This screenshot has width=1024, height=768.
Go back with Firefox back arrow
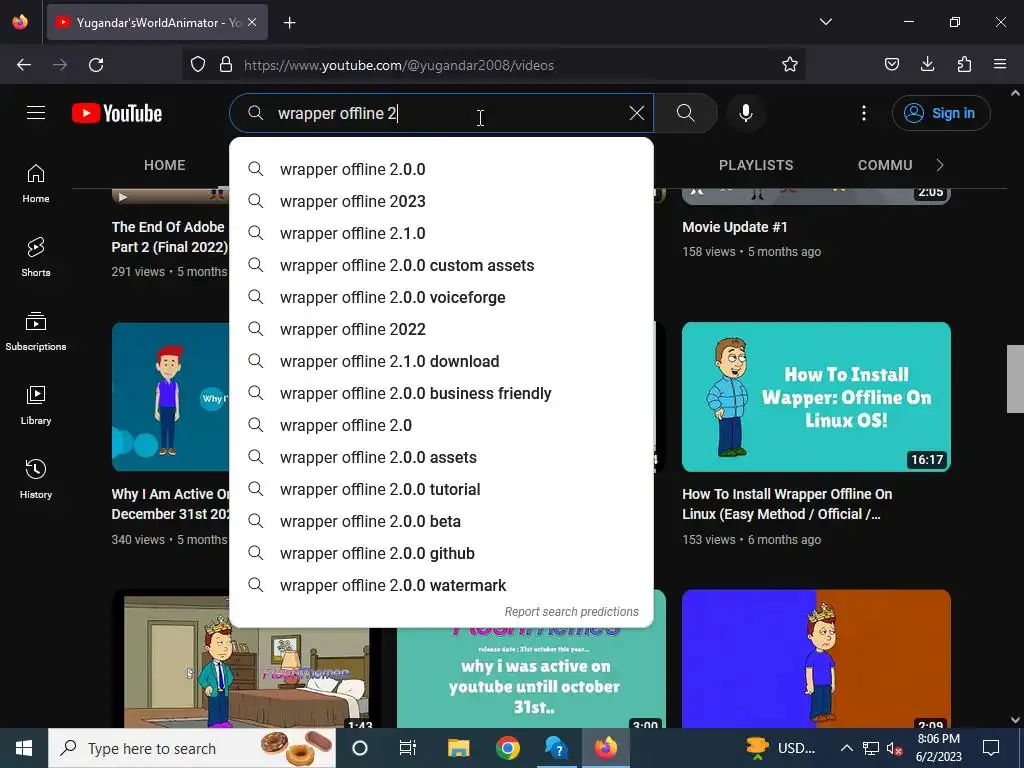(x=24, y=65)
